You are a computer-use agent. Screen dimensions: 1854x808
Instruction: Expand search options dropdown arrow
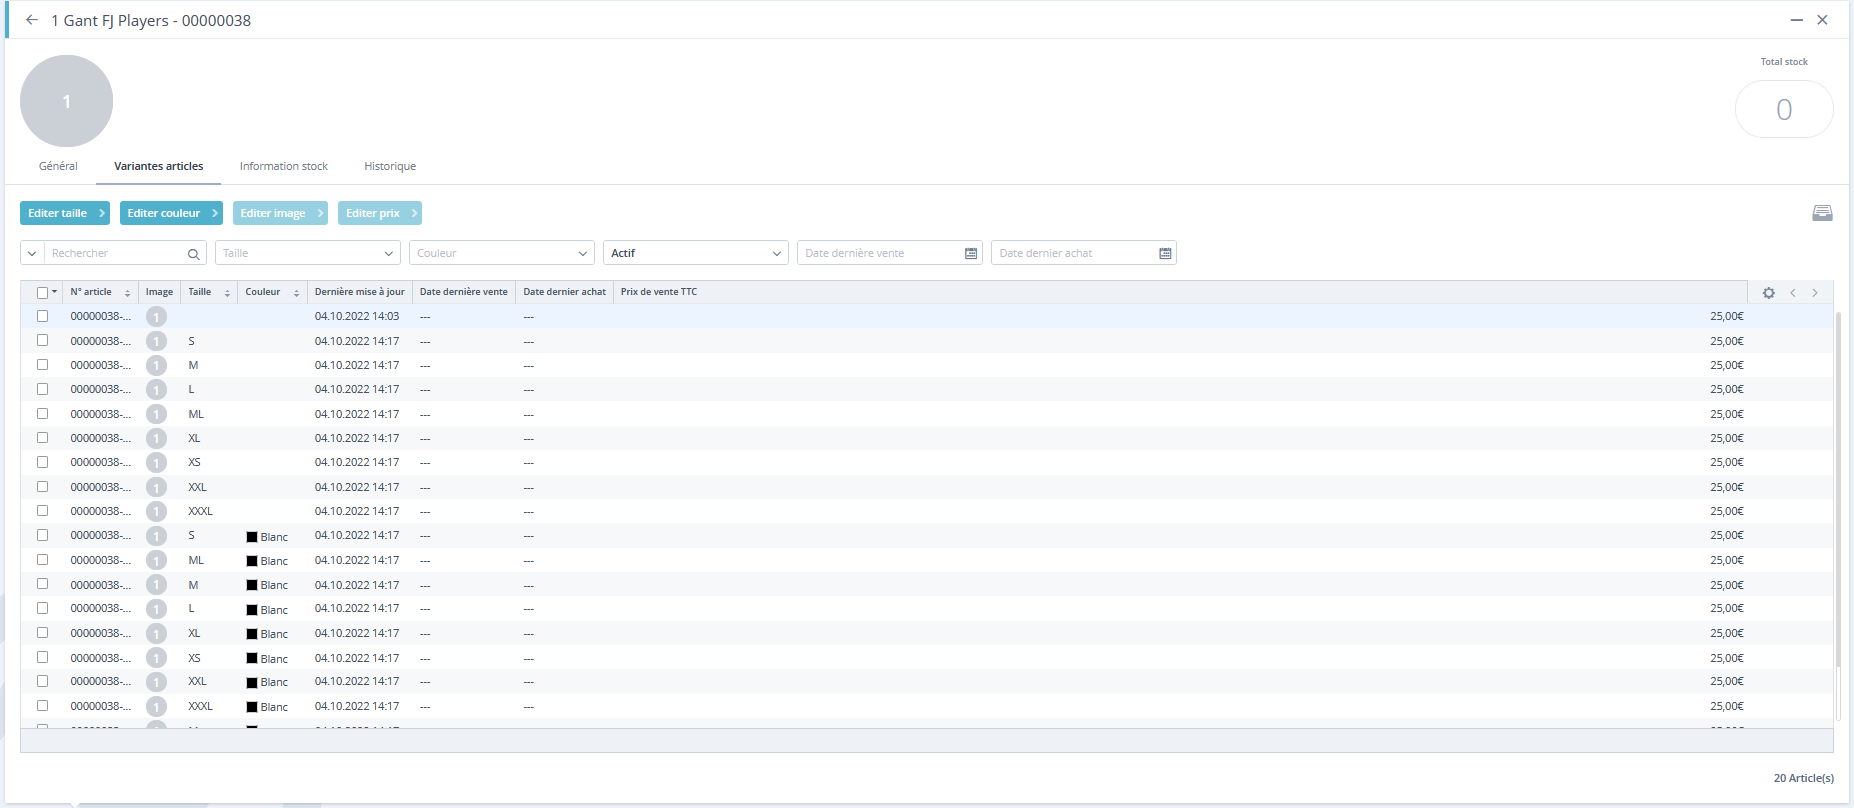point(32,253)
